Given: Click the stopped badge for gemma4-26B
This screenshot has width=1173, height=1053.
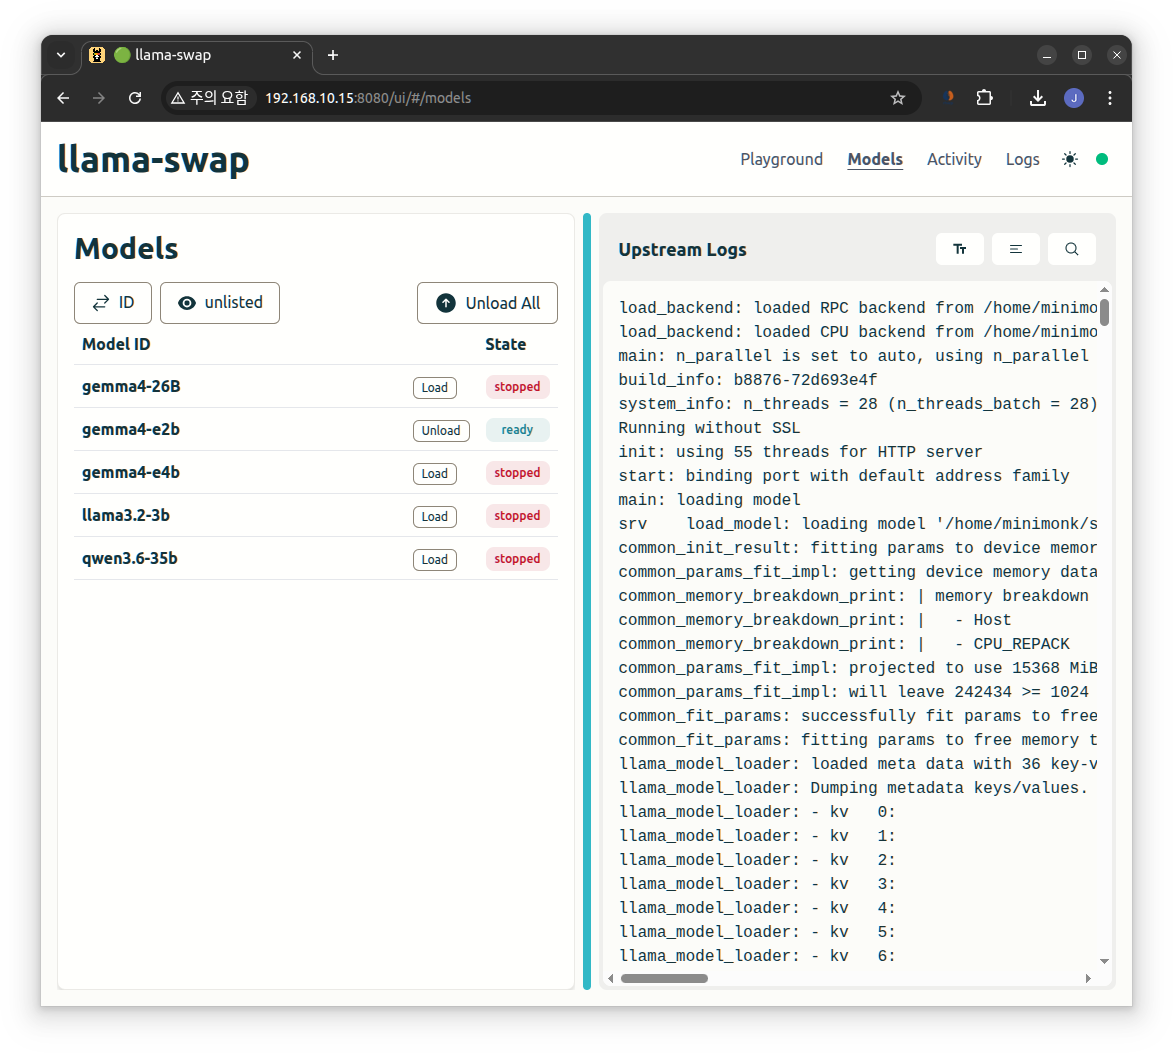Looking at the screenshot, I should click(x=518, y=387).
